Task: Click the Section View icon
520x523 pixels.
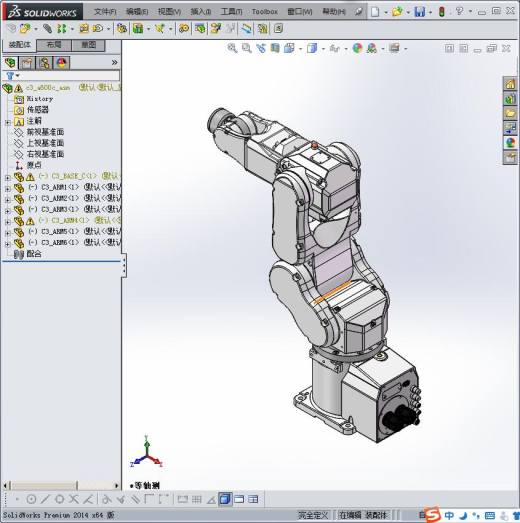Action: (x=275, y=48)
